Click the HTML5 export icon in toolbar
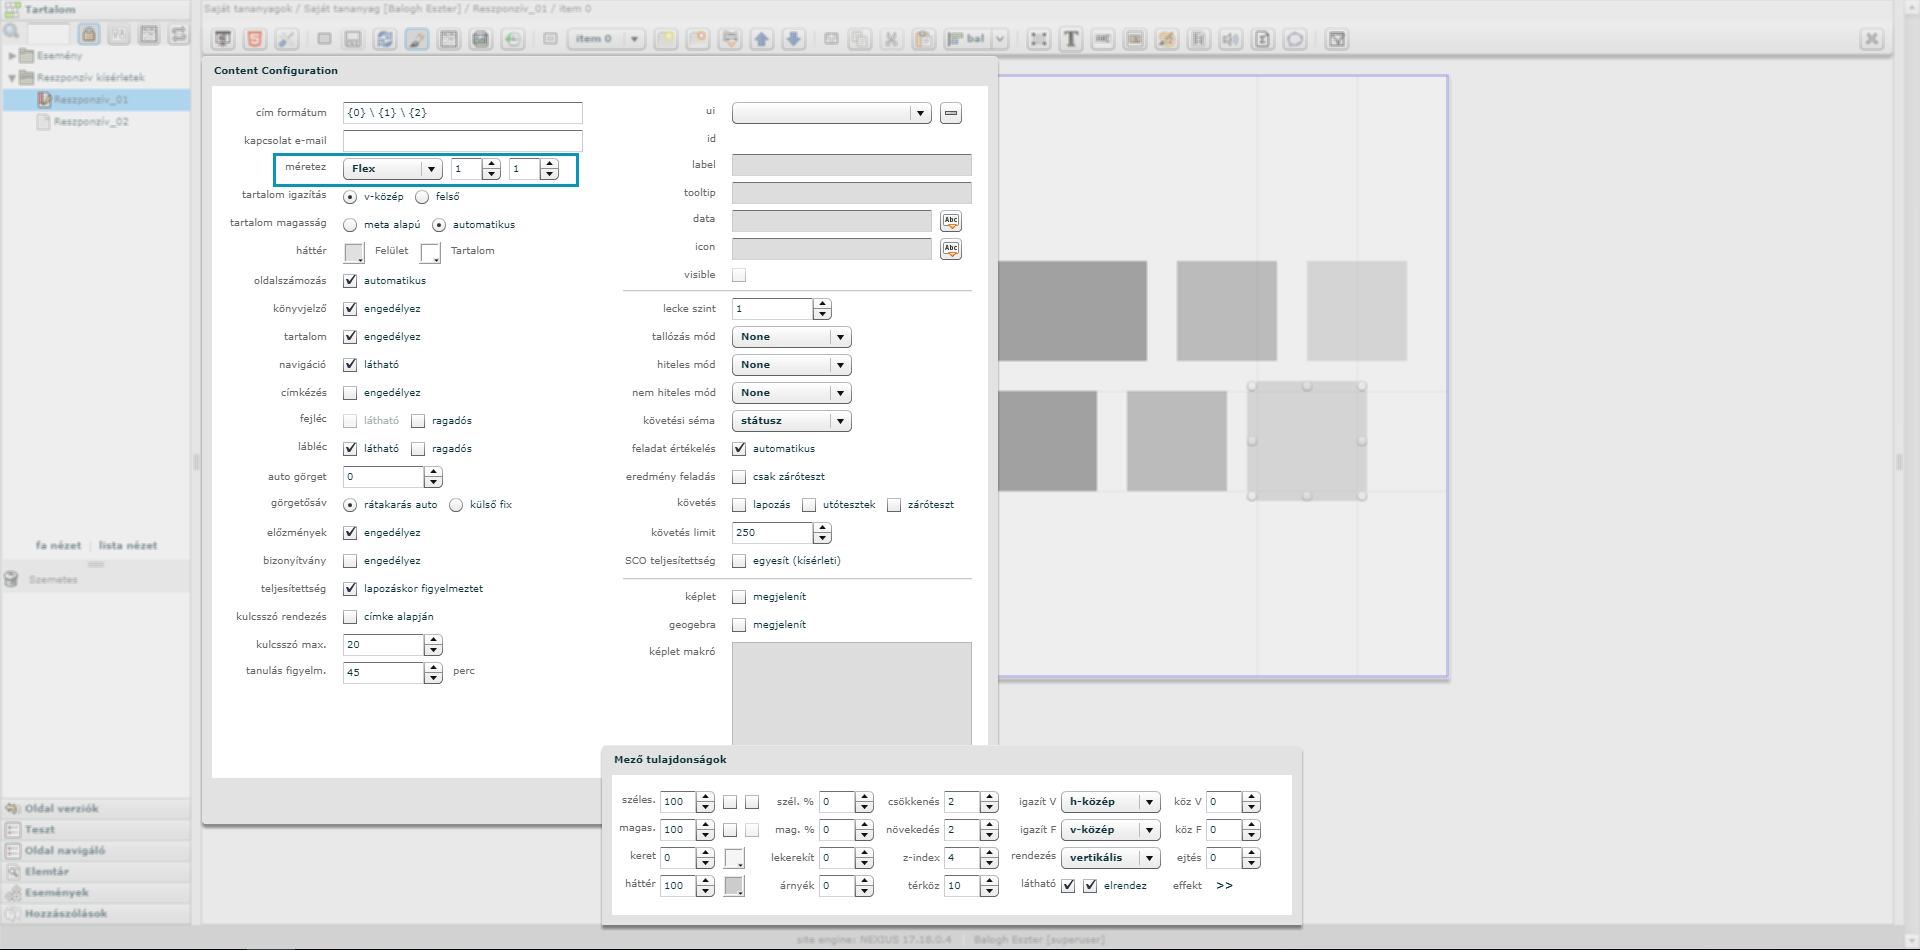Screen dimensions: 1920x950 pos(255,39)
